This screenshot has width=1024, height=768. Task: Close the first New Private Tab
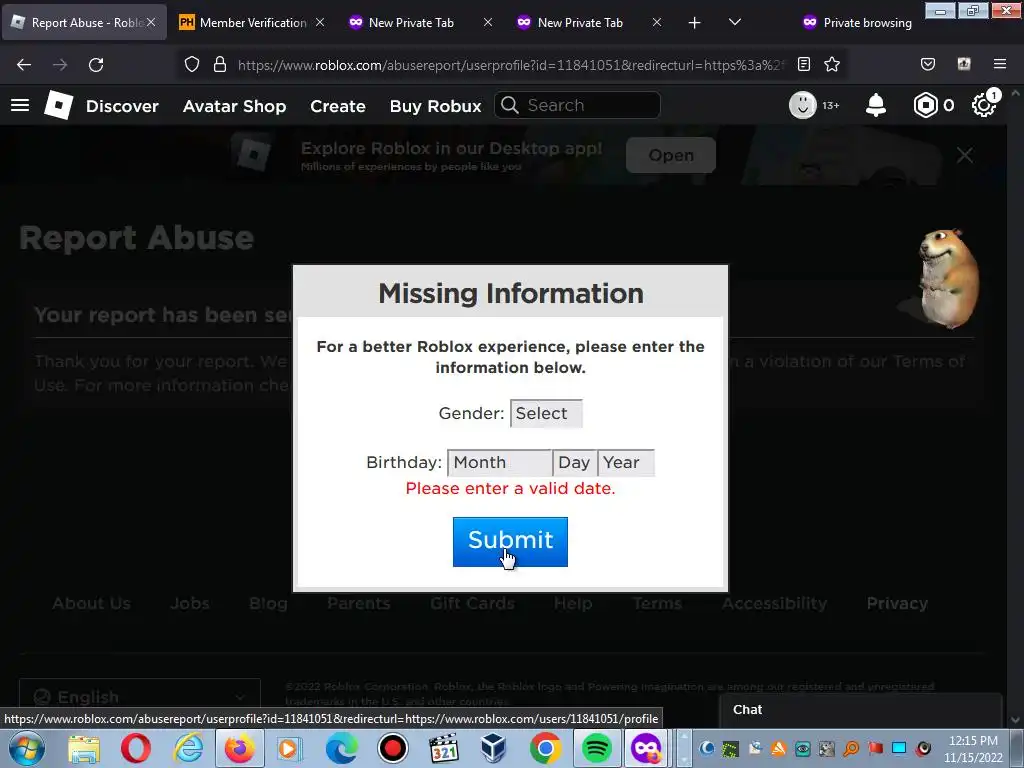pos(488,22)
